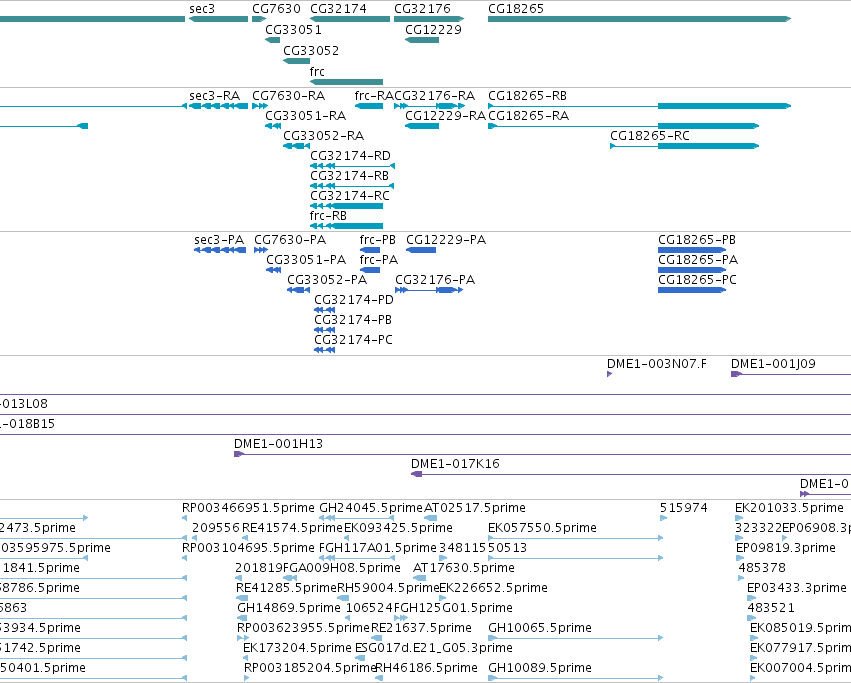This screenshot has height=683, width=851.
Task: Click the CG32176-PA protein label
Action: (x=435, y=280)
